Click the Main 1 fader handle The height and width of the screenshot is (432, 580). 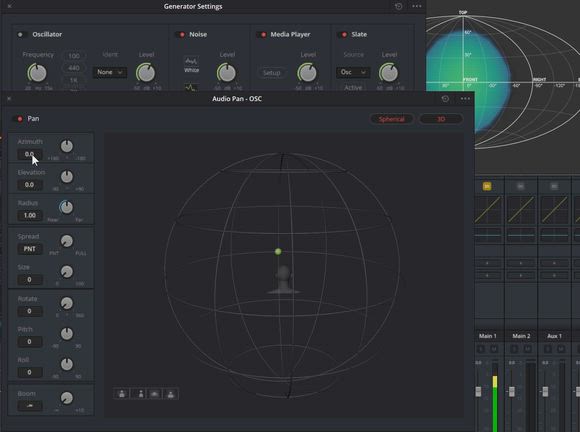478,392
